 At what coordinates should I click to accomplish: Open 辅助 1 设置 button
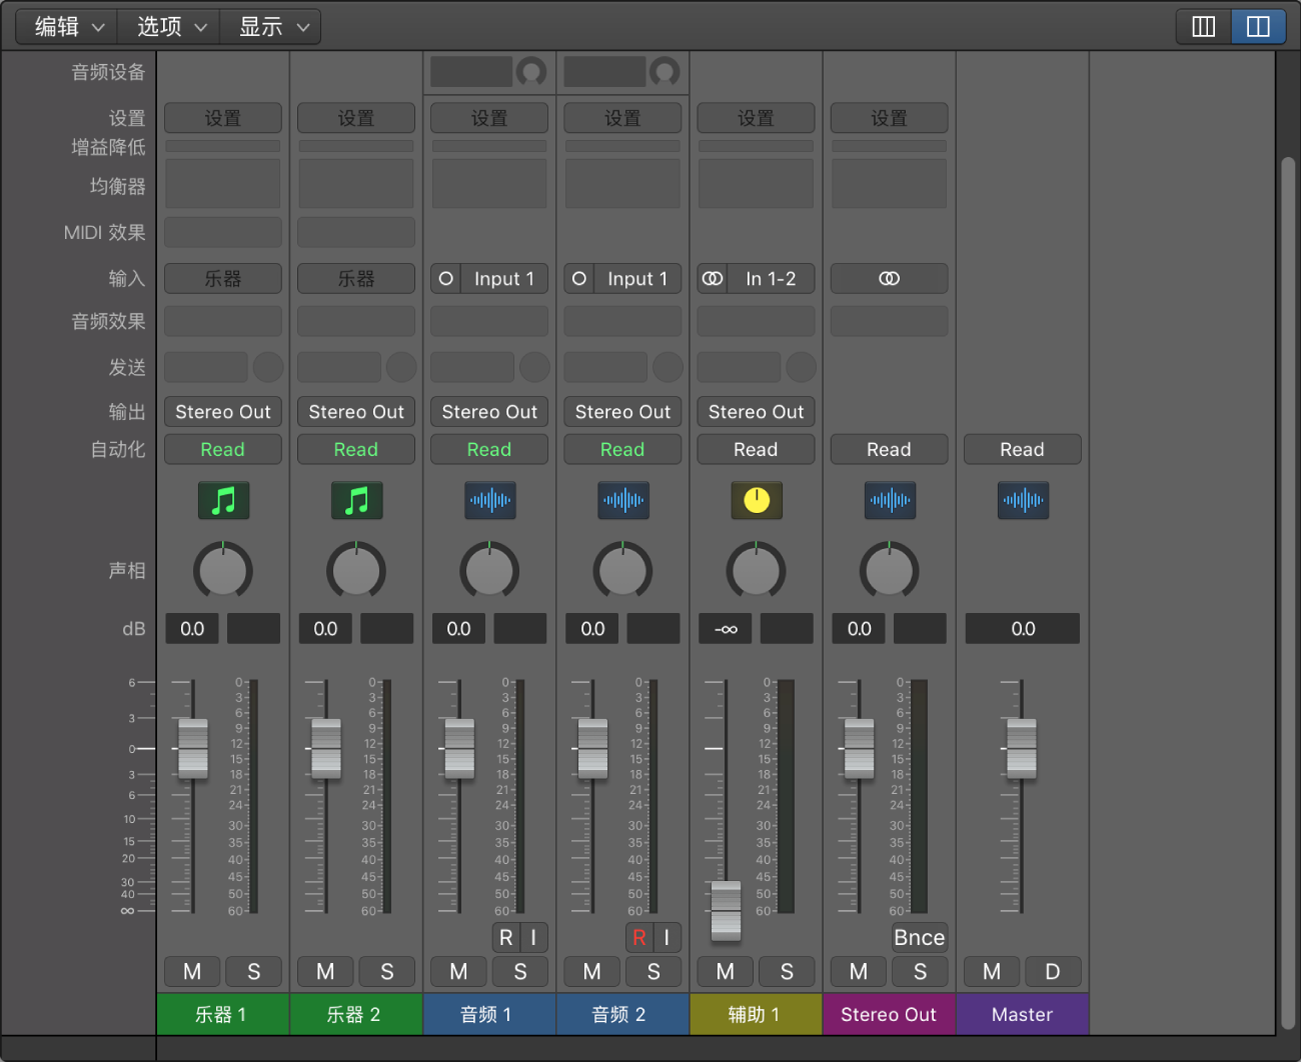[x=756, y=118]
